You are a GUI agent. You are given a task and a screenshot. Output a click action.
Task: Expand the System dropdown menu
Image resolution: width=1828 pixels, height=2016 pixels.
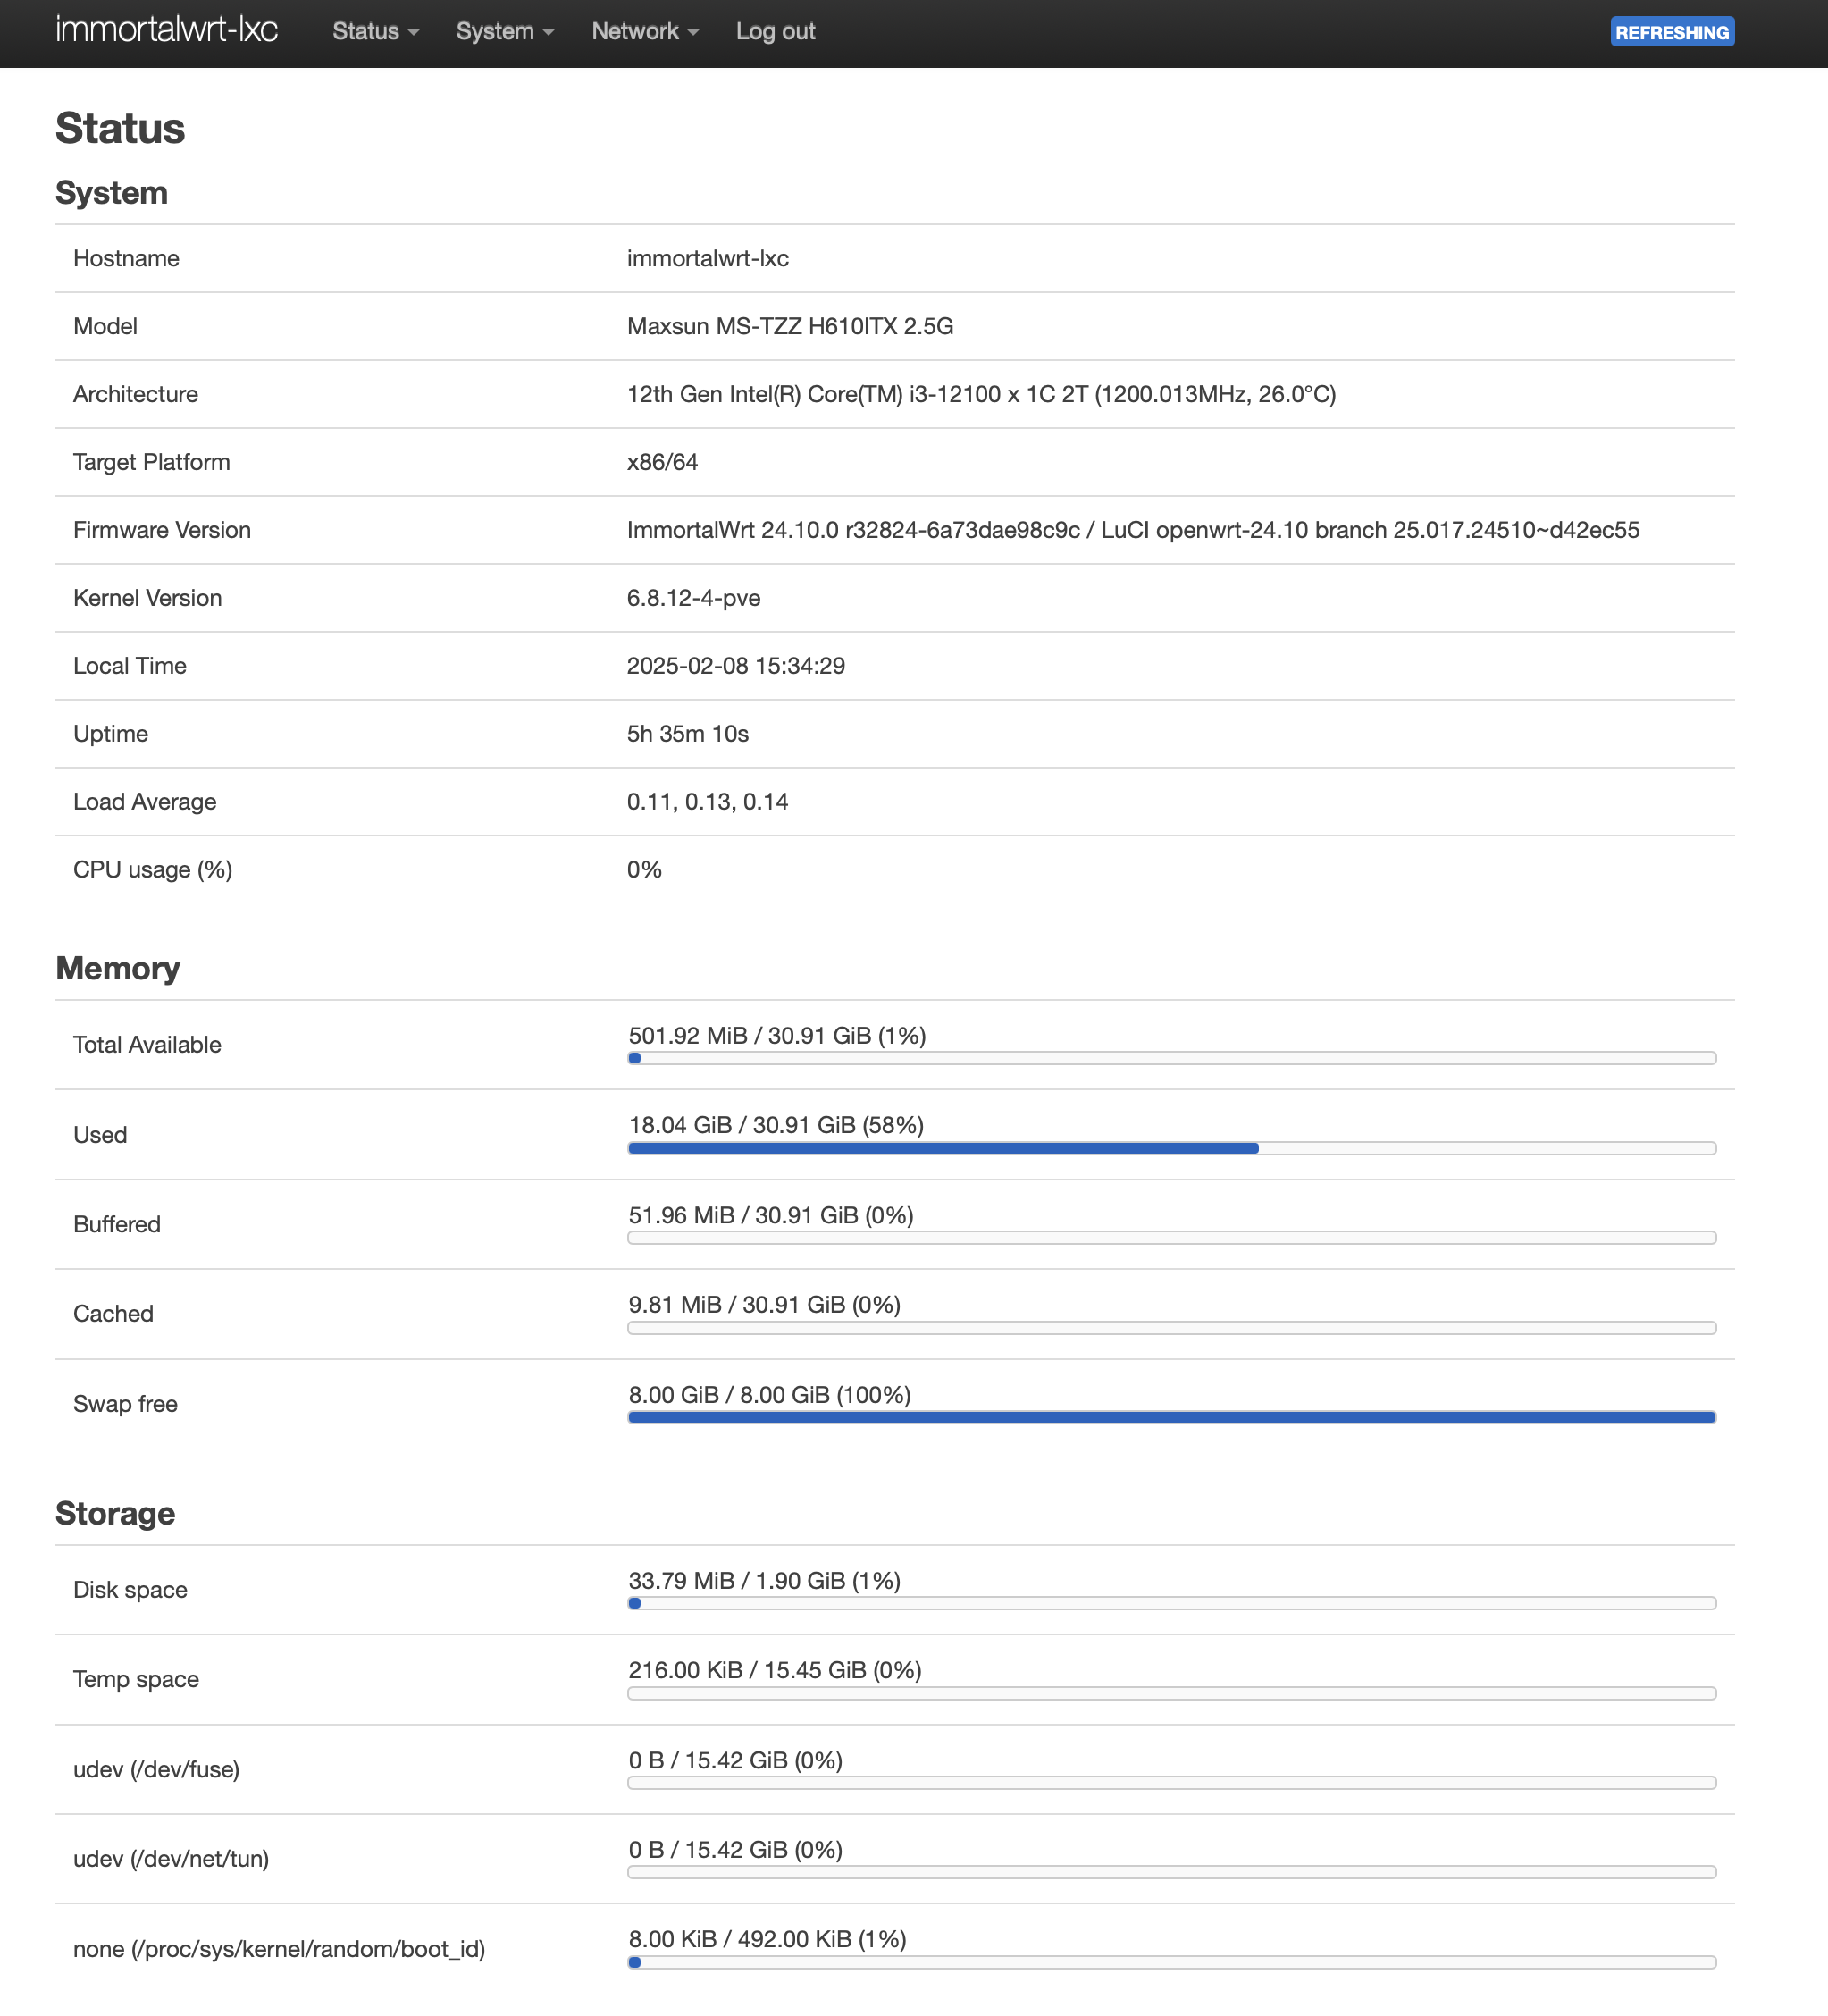[x=504, y=32]
